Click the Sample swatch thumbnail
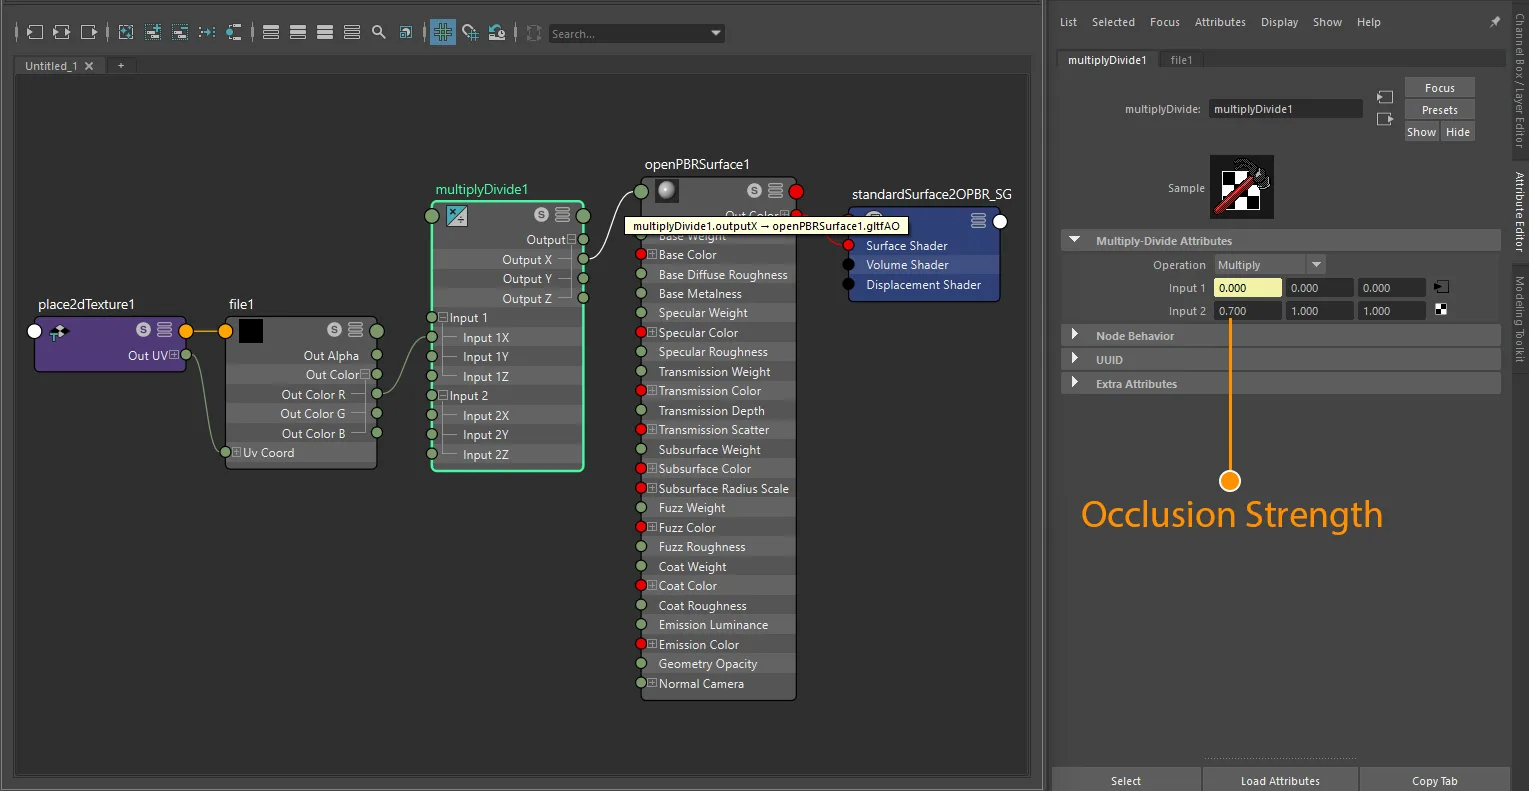 click(1241, 187)
